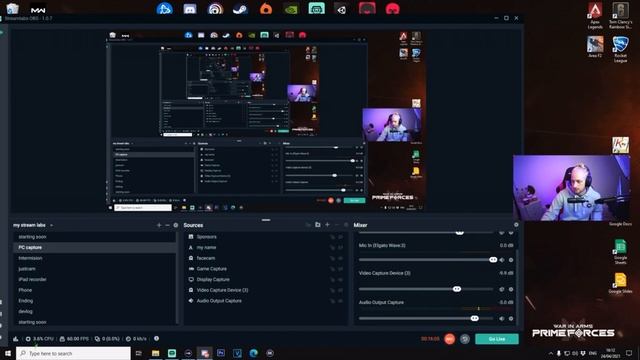Screen dimensions: 640x360
Task: Add a new scene with the plus icon
Action: coord(159,225)
